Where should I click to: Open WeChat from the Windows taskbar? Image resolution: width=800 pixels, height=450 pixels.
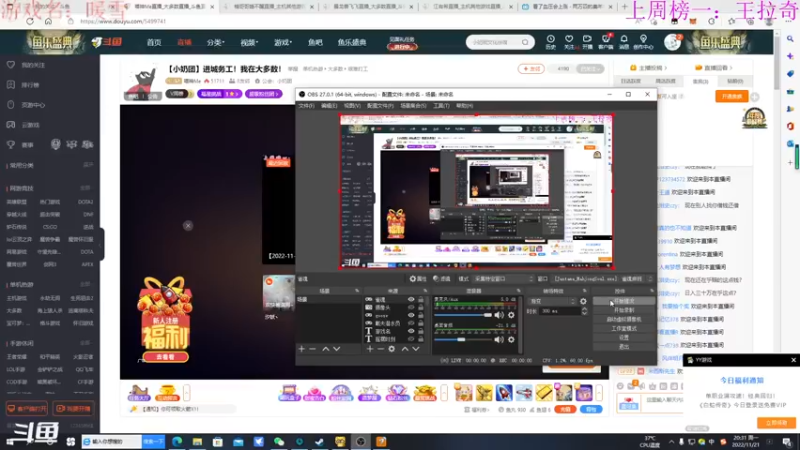(x=279, y=441)
